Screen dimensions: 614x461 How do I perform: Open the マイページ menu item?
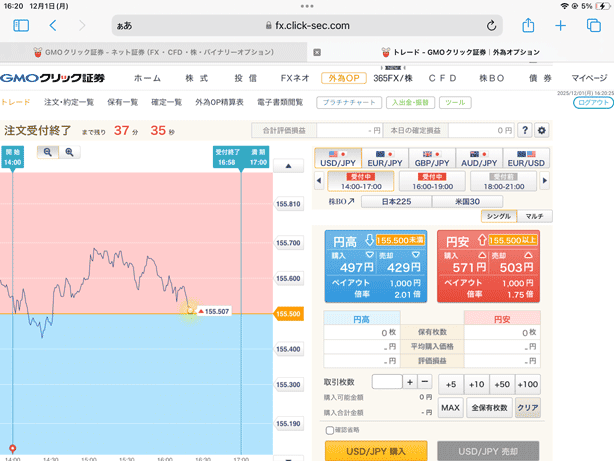pos(589,78)
